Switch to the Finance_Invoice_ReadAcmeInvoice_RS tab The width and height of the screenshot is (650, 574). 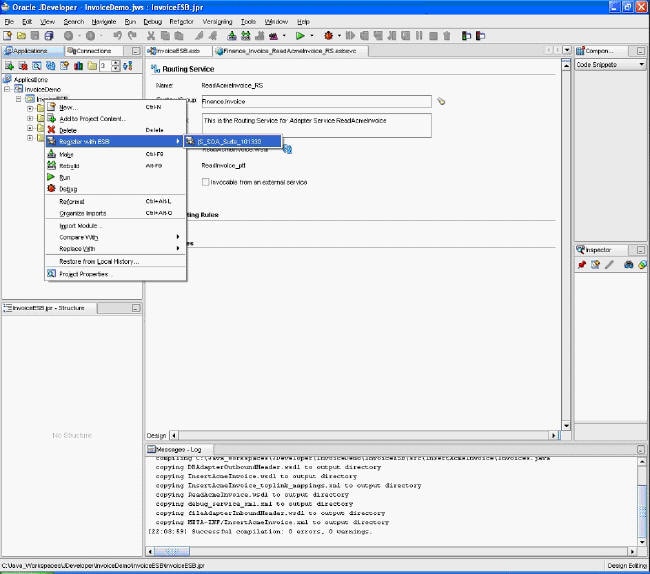[290, 51]
